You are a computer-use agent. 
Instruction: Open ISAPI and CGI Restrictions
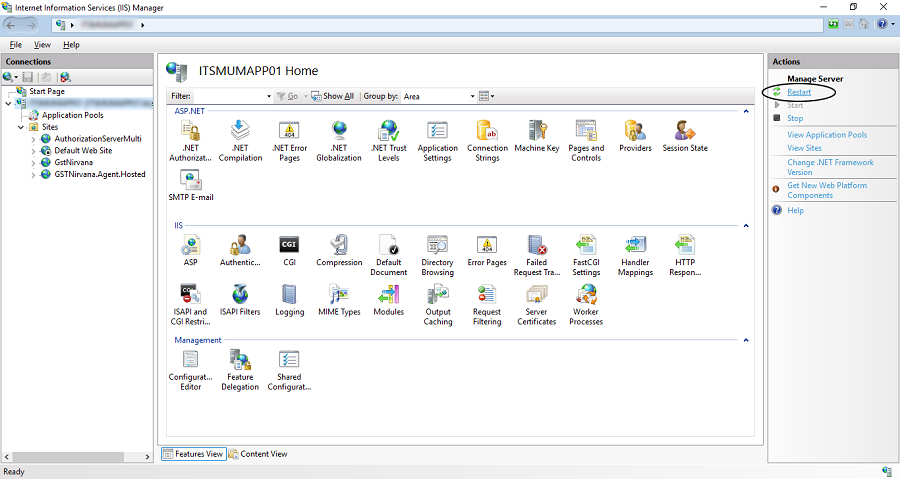[x=191, y=305]
